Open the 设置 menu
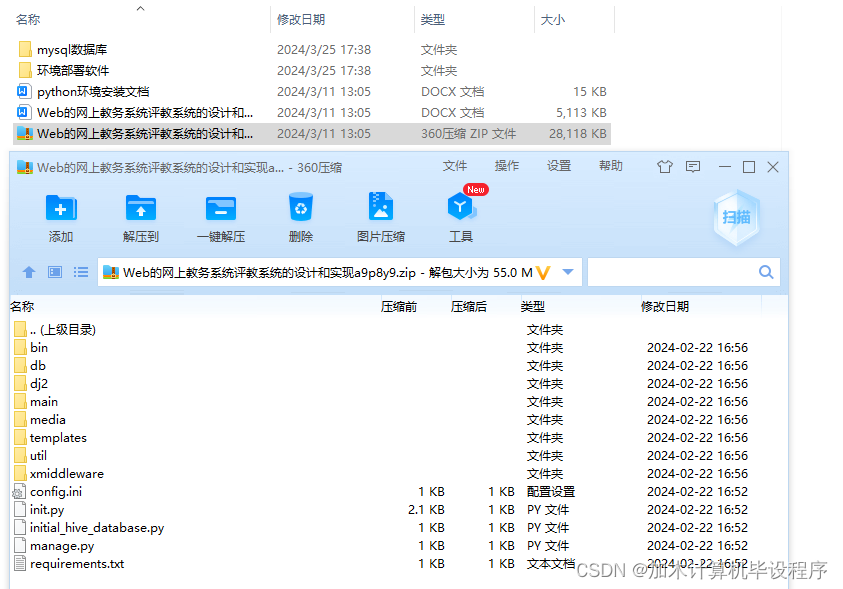This screenshot has height=589, width=843. (x=561, y=166)
